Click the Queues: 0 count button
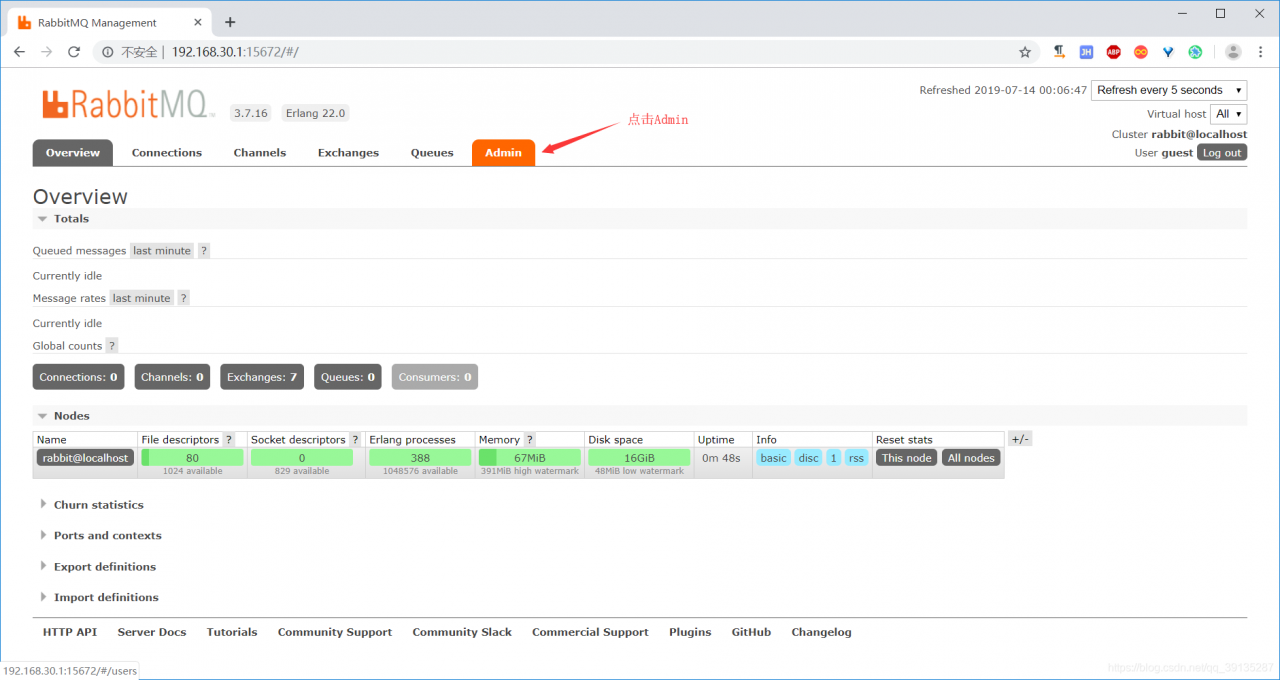The image size is (1280, 680). click(348, 377)
